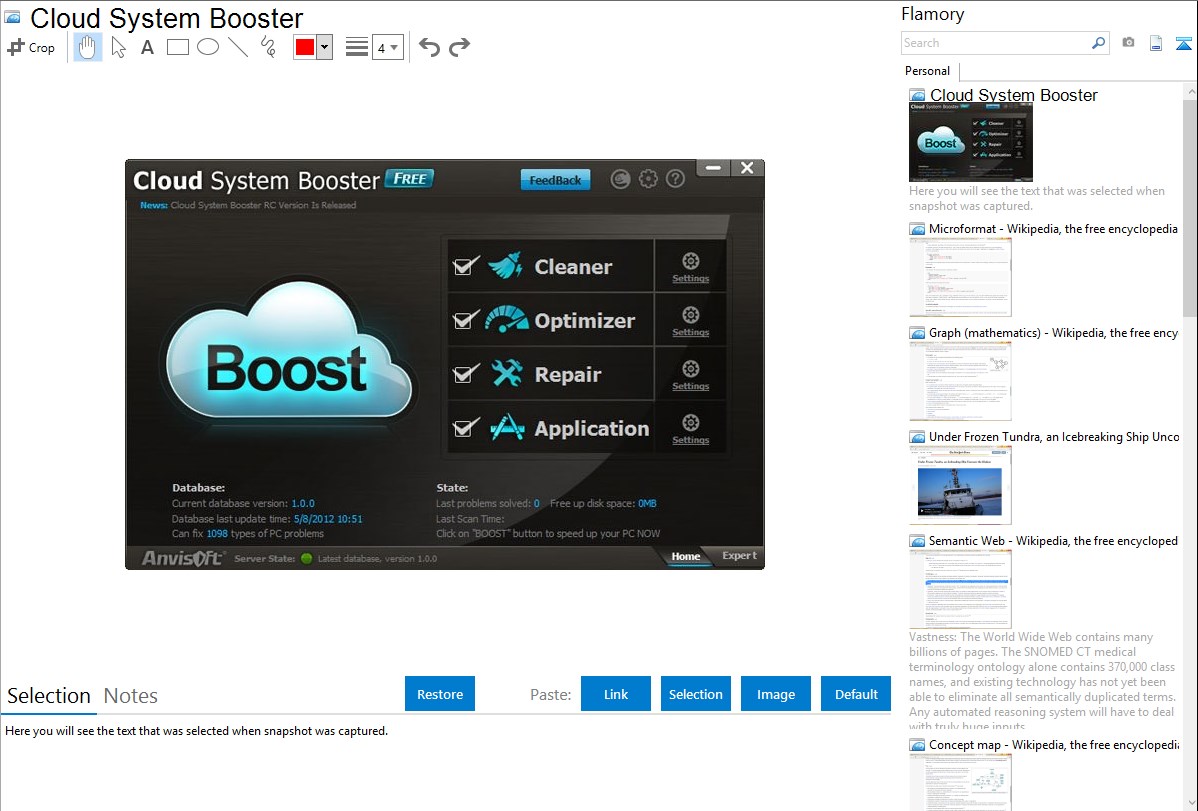Uncheck the Optimizer checkbox
The width and height of the screenshot is (1198, 811).
coord(465,320)
